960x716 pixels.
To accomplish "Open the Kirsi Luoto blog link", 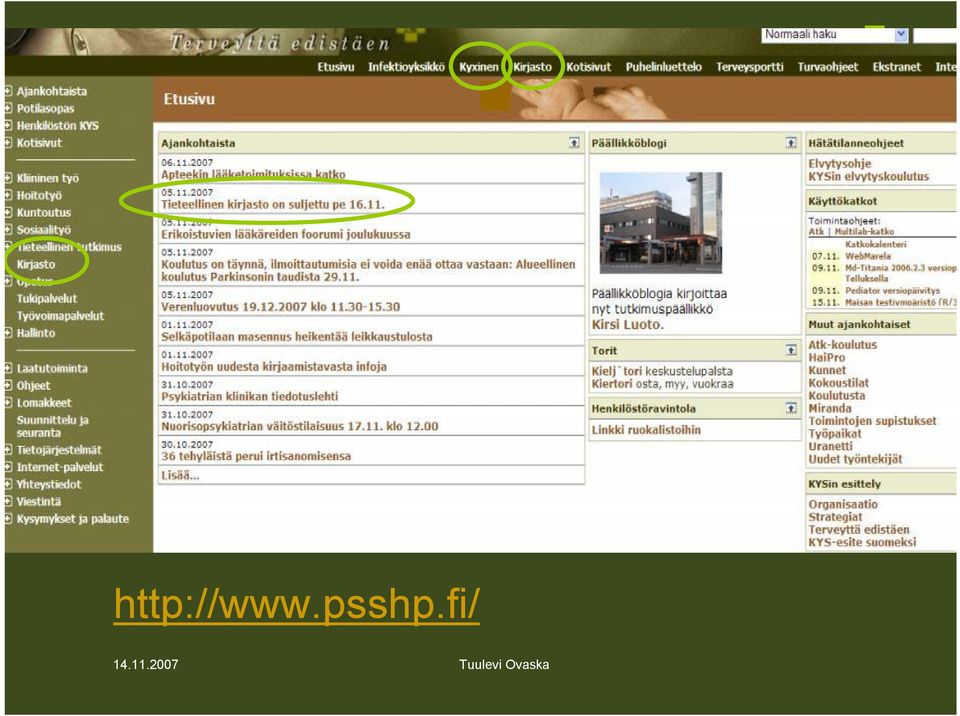I will point(627,325).
